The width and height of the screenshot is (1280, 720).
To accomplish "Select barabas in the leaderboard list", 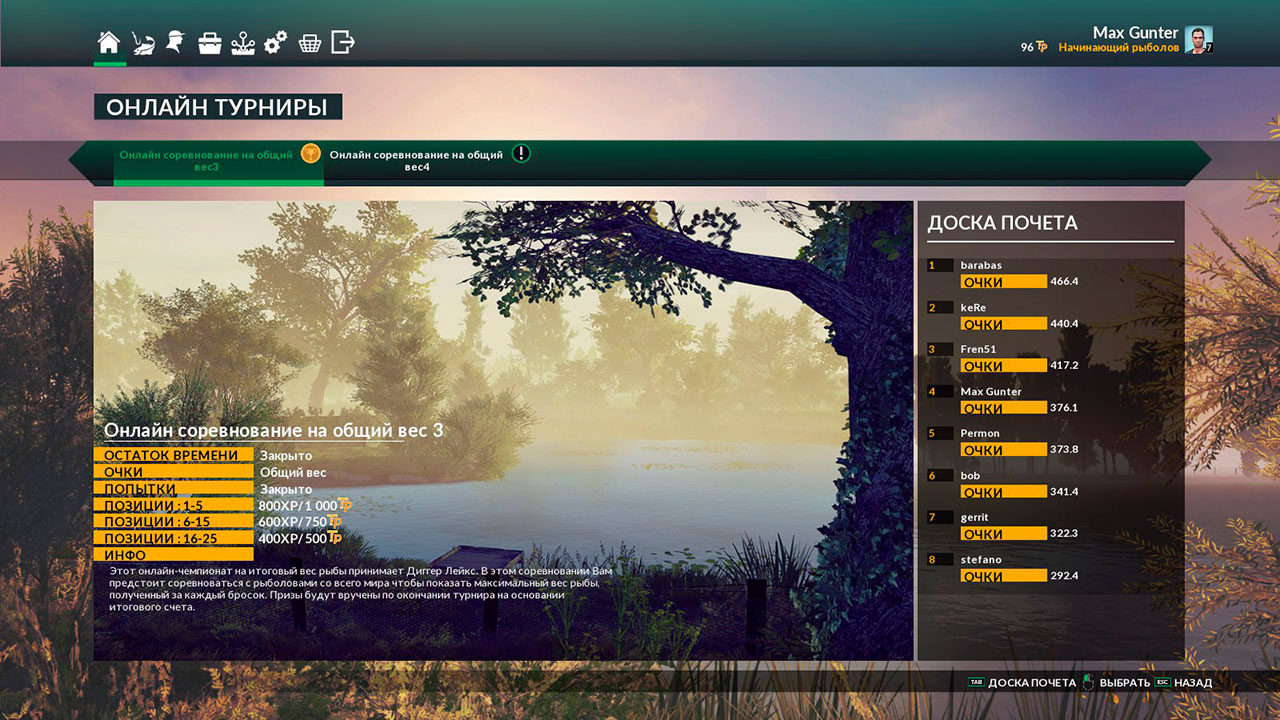I will click(980, 265).
